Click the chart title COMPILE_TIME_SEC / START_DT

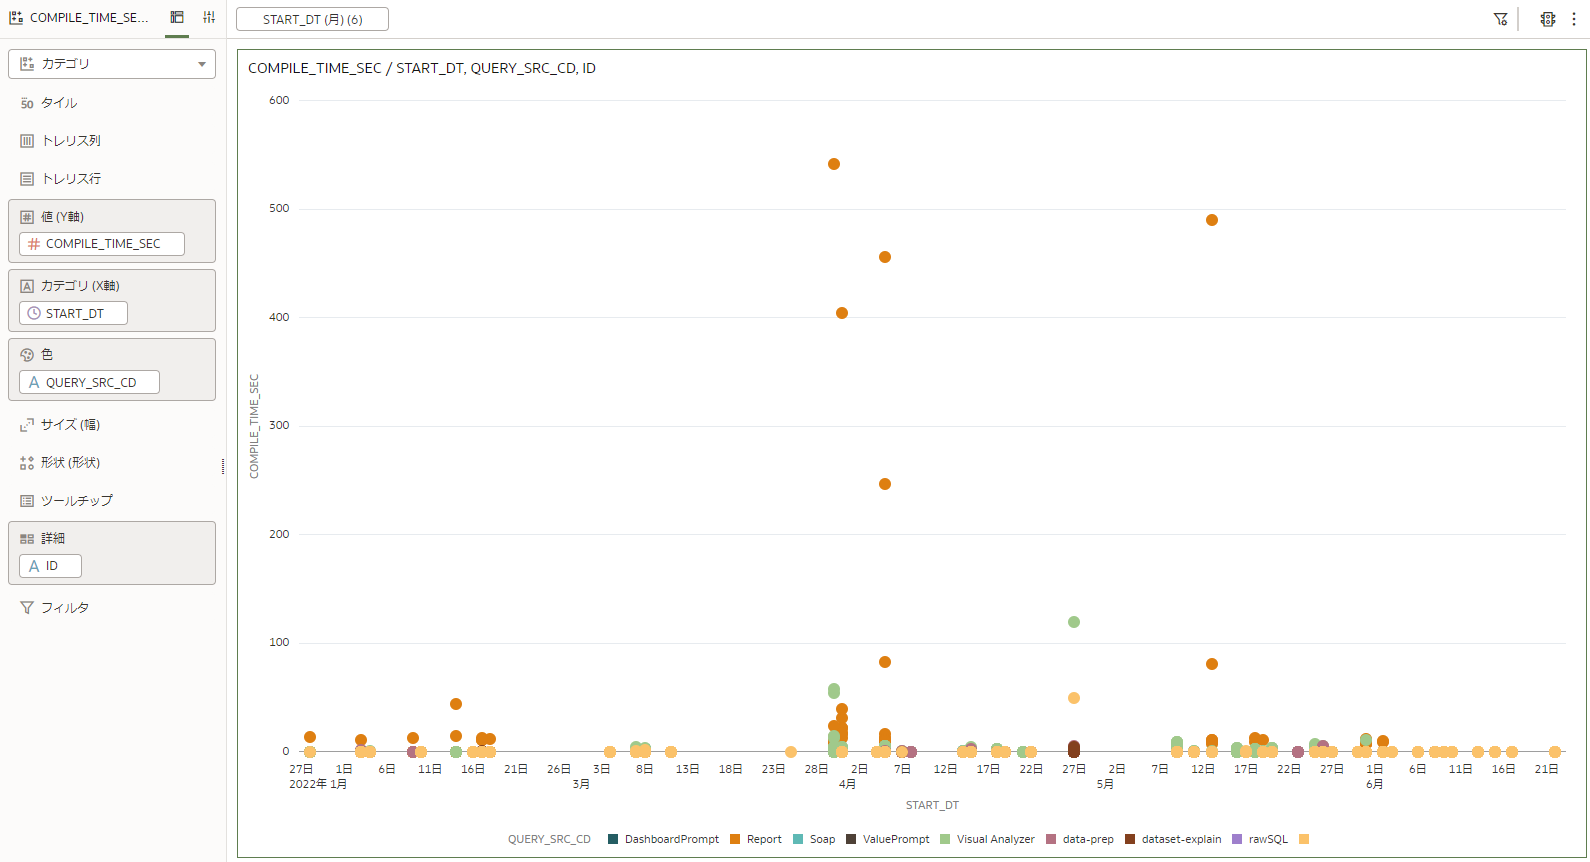tap(422, 68)
